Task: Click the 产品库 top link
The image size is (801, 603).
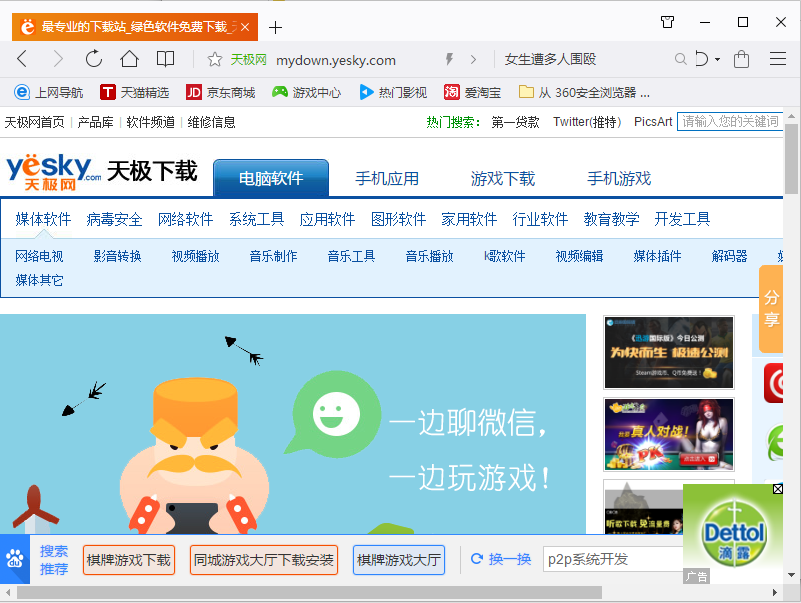Action: click(x=96, y=122)
